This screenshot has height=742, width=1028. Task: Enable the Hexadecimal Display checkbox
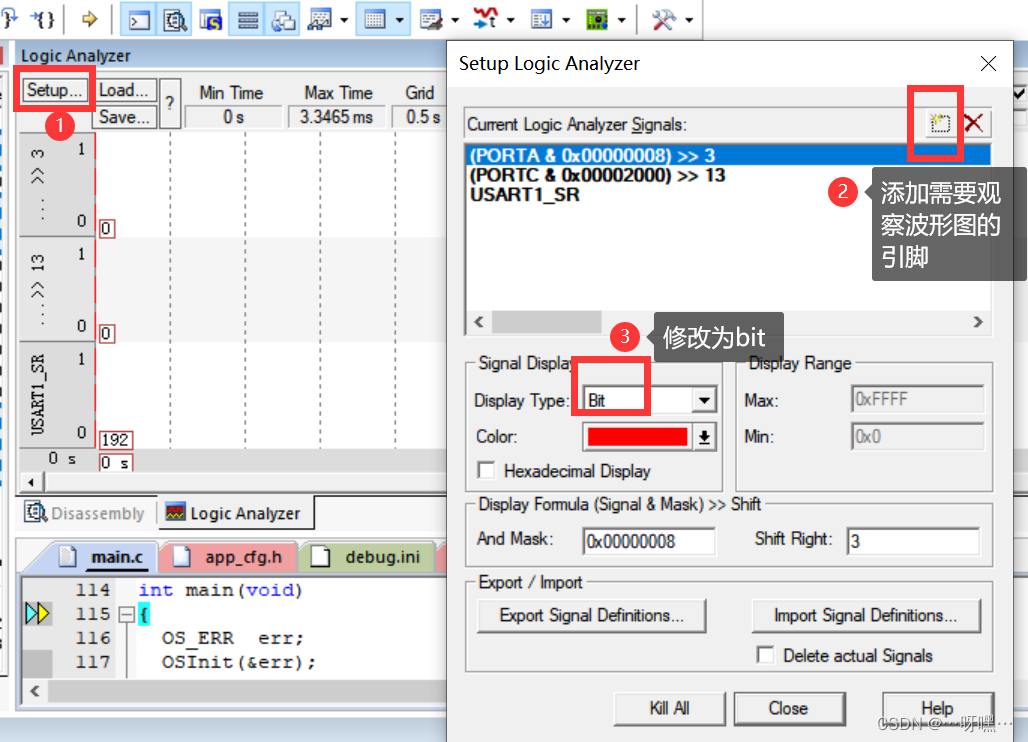[486, 471]
